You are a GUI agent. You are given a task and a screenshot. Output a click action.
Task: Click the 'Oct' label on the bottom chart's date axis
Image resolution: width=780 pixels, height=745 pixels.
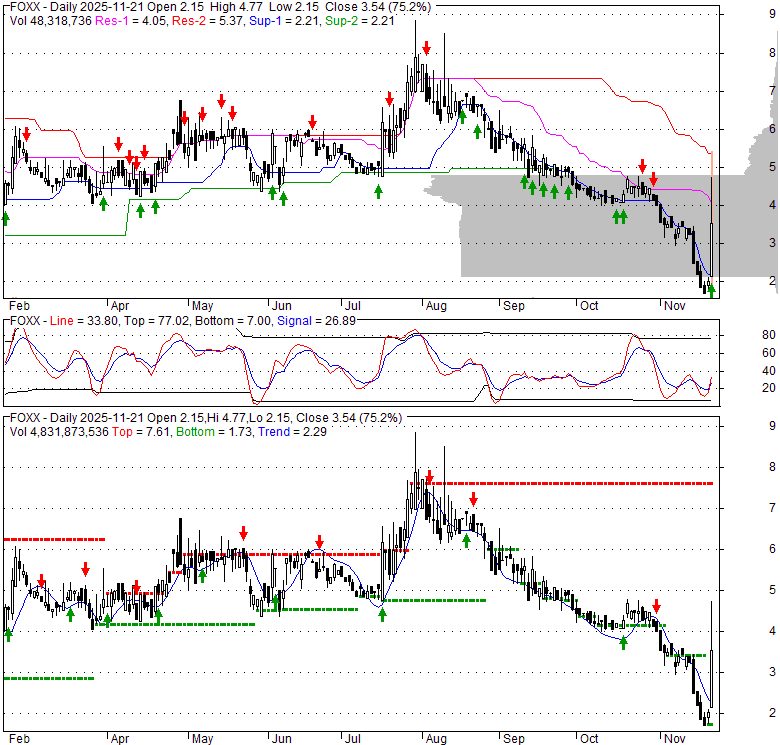589,739
